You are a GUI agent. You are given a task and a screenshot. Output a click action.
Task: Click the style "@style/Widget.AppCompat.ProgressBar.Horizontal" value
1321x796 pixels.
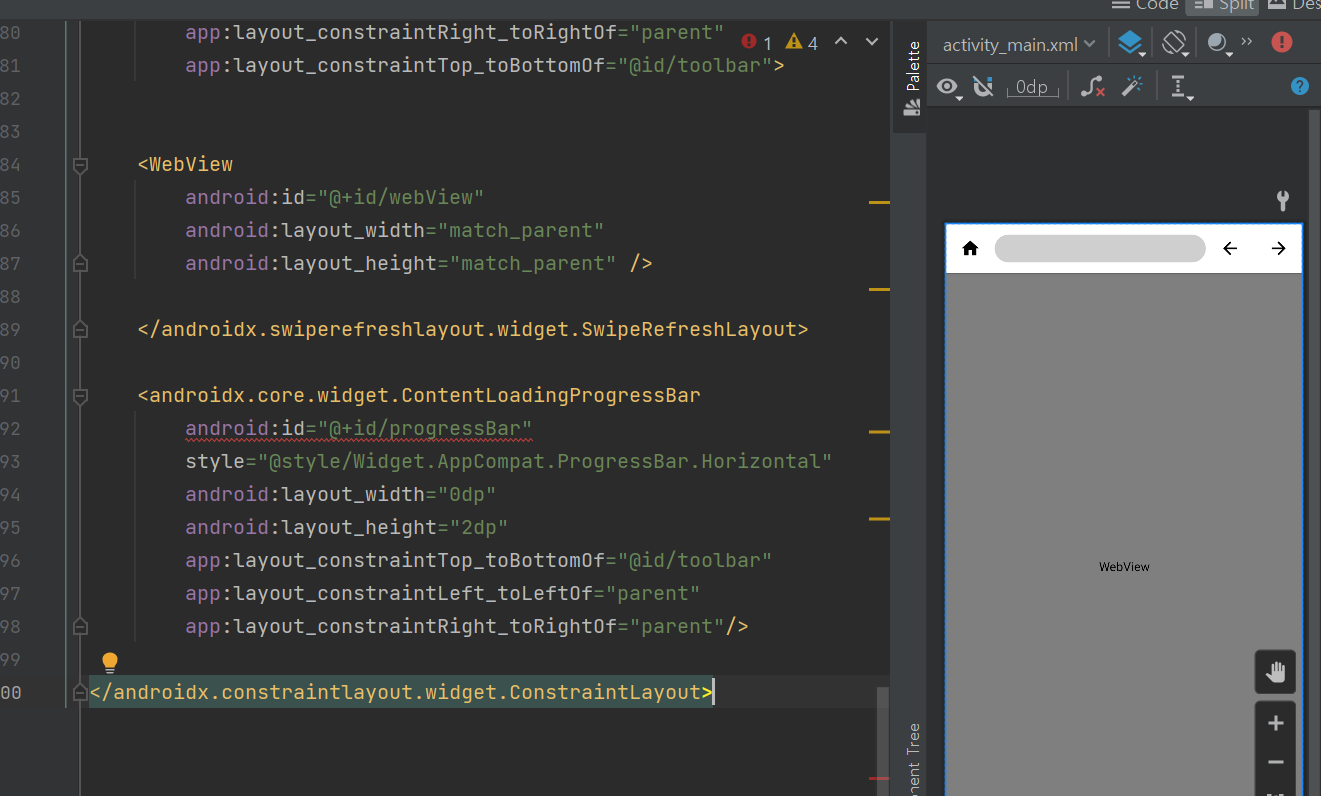point(545,462)
